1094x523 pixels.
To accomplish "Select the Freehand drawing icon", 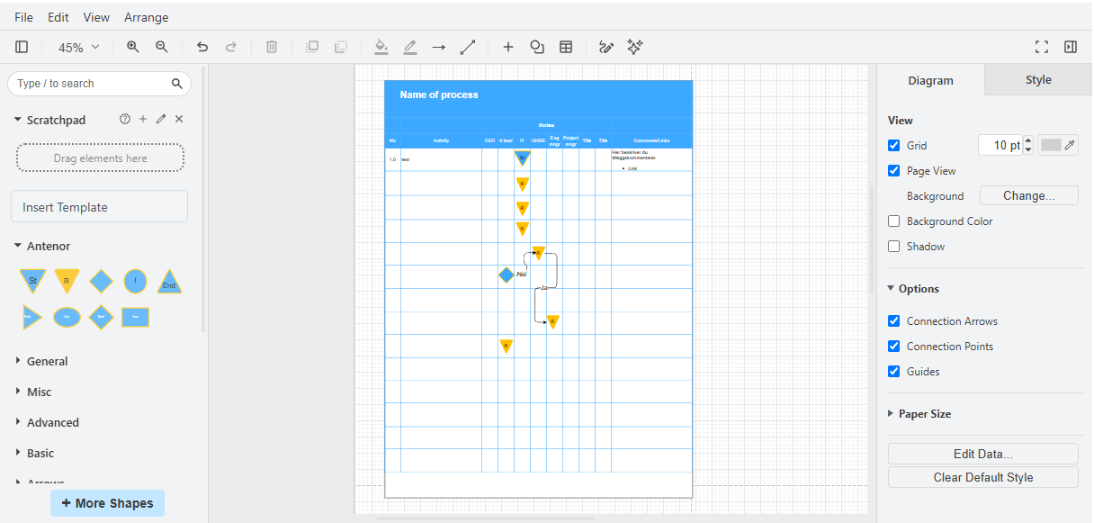I will coord(606,47).
